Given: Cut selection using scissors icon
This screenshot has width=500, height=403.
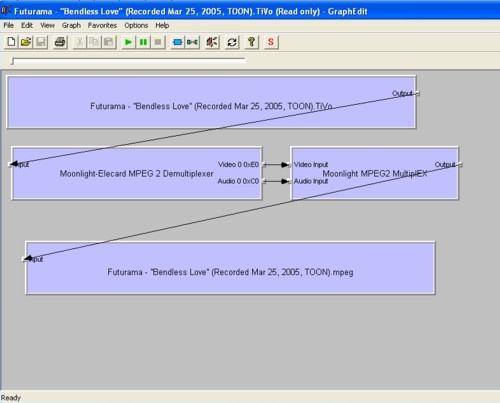Looking at the screenshot, I should pyautogui.click(x=80, y=42).
